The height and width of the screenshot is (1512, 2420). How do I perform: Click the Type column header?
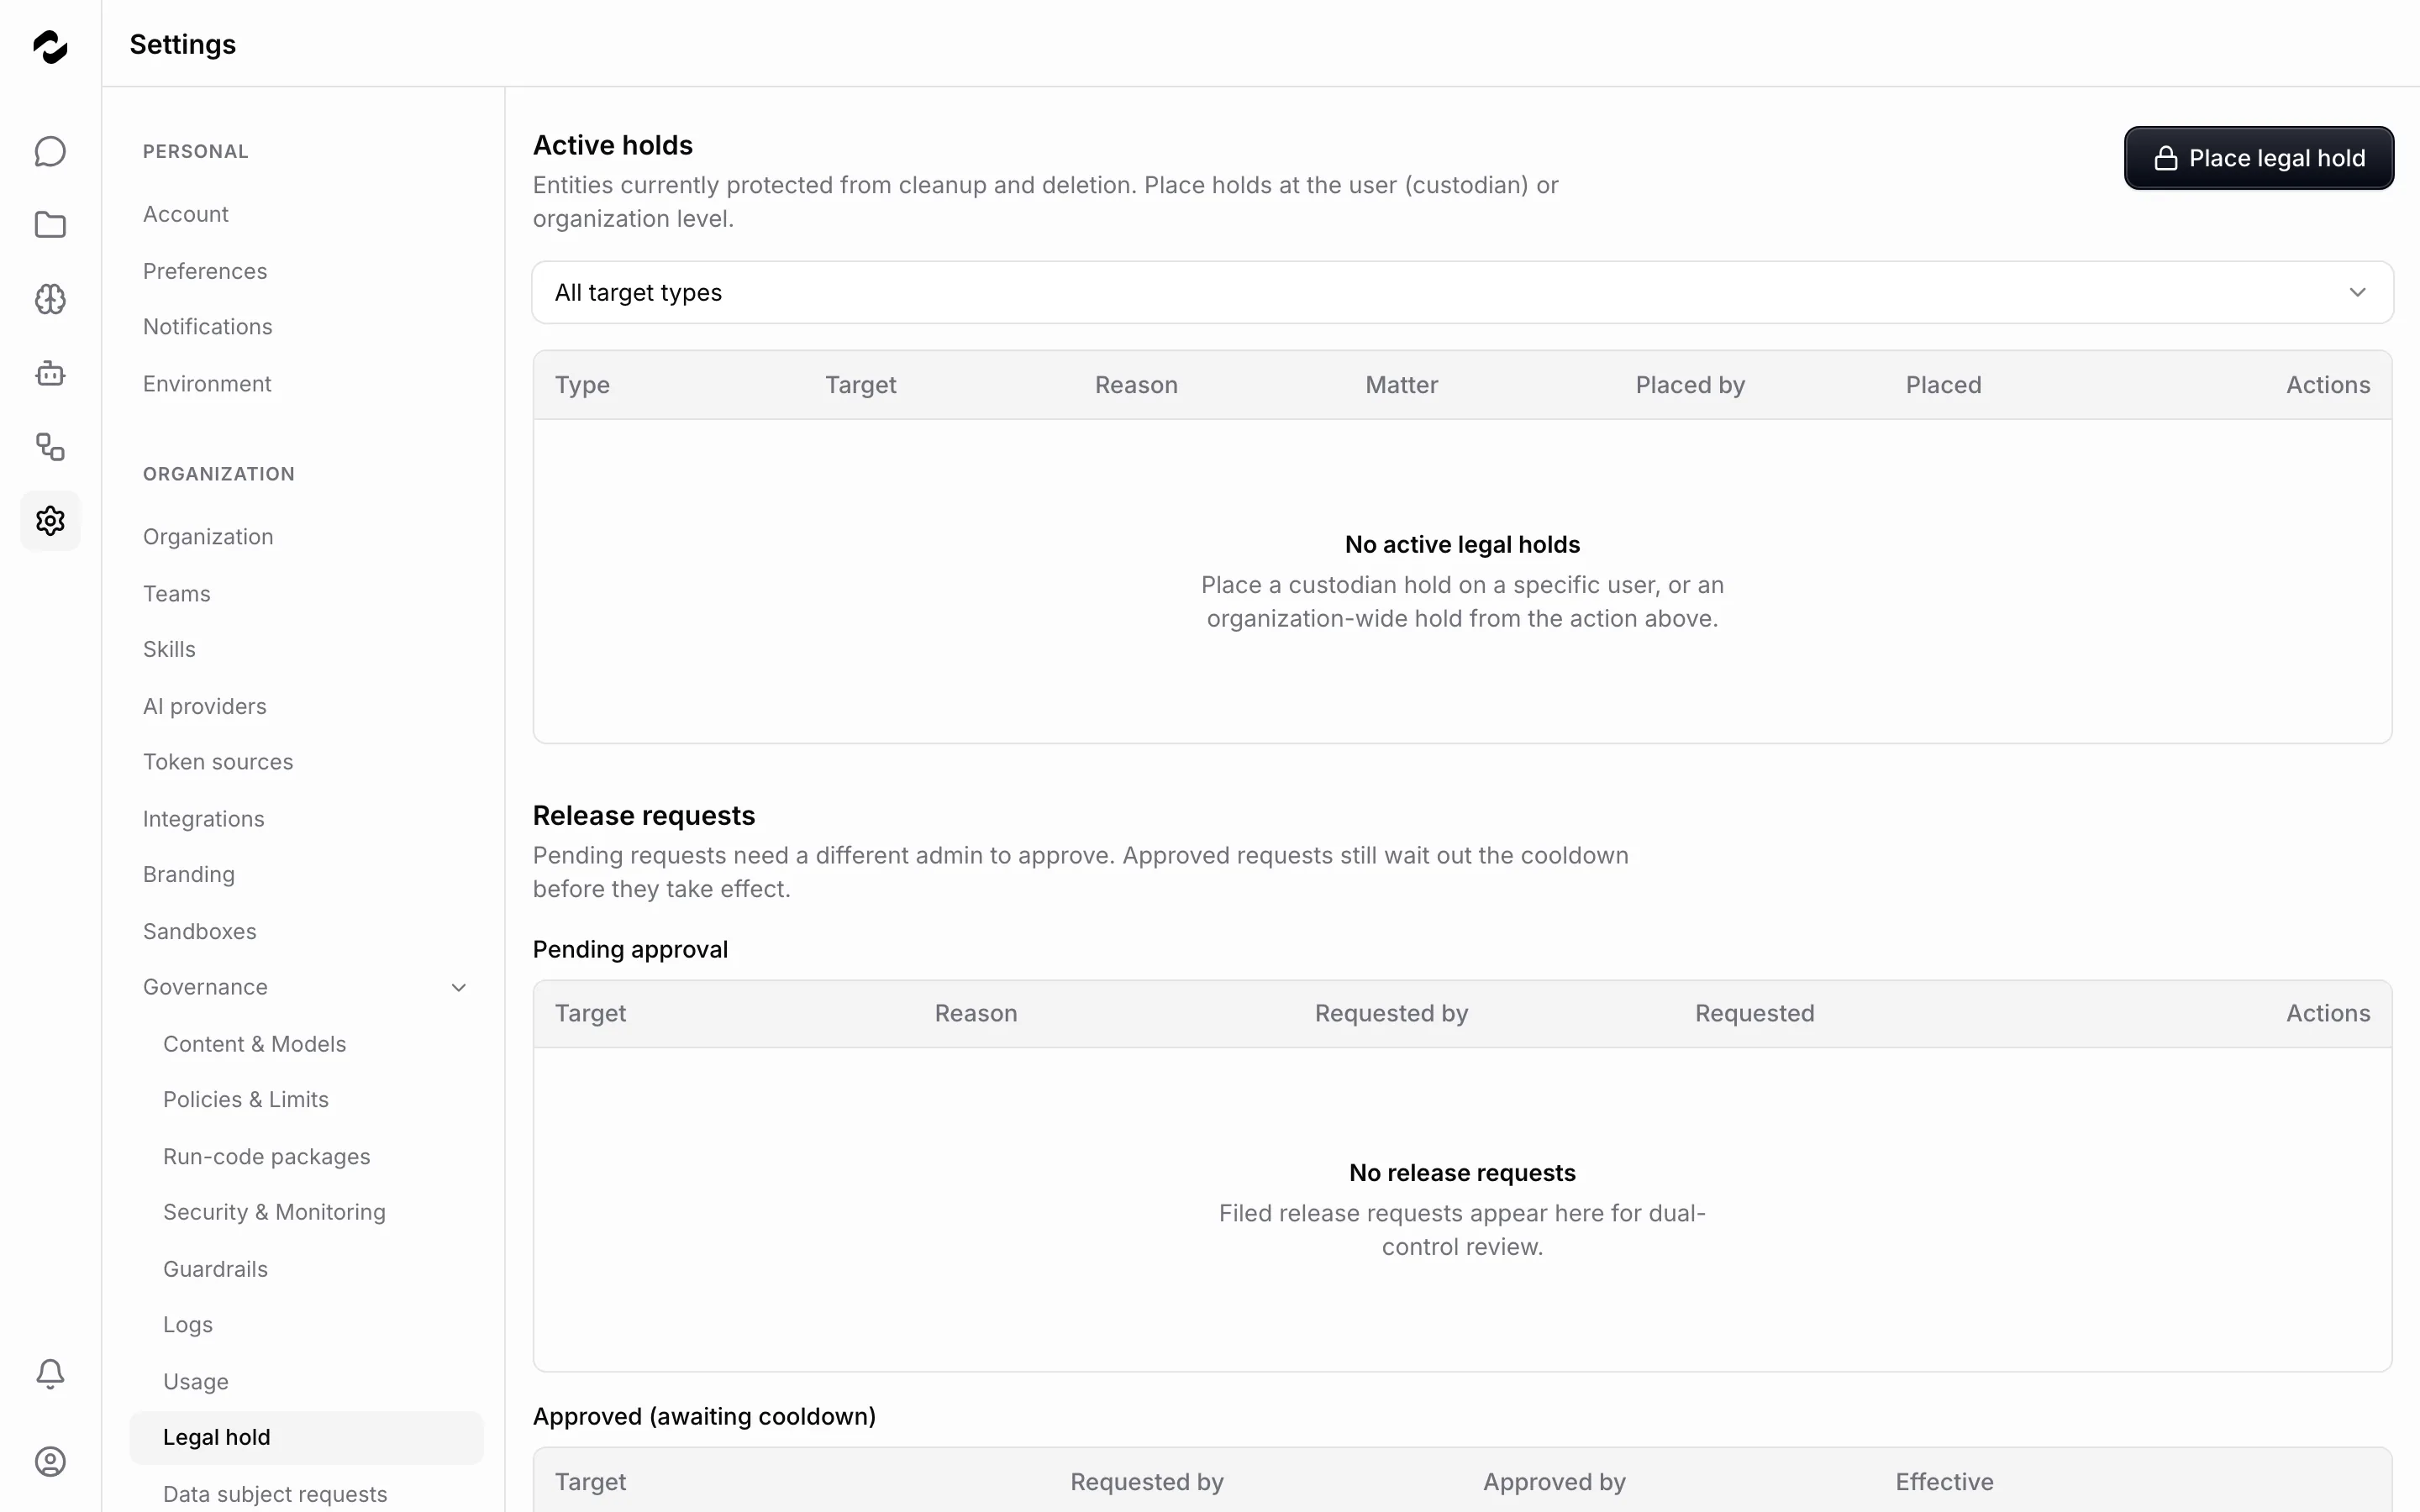(582, 385)
